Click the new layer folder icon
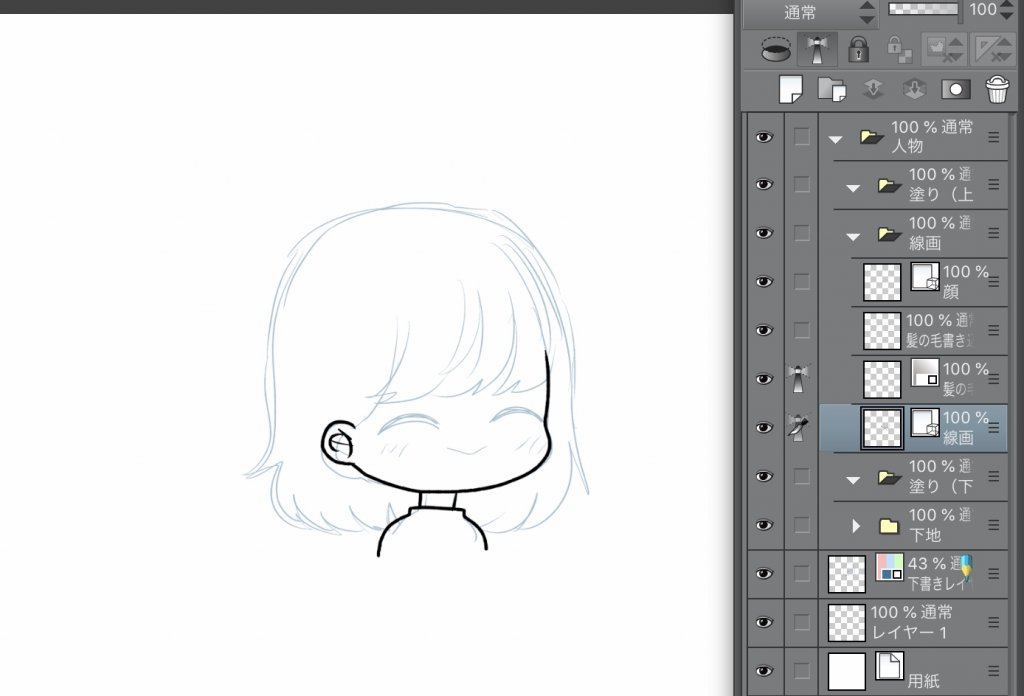The image size is (1024, 696). [x=832, y=89]
